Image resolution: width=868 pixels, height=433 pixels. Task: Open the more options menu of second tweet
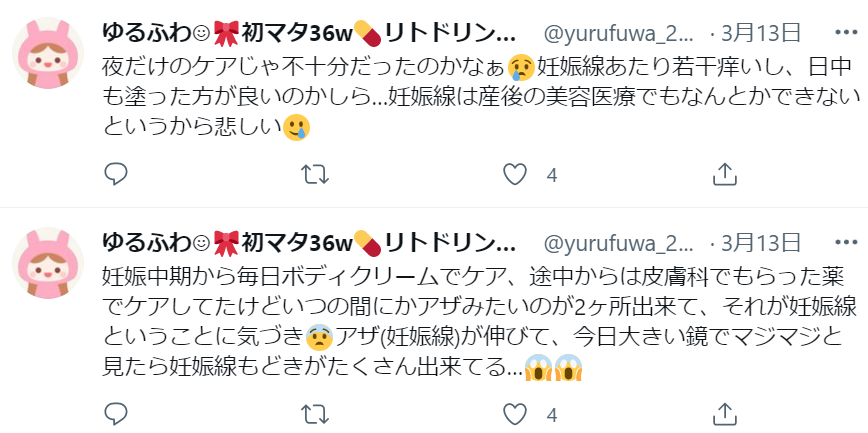[x=846, y=243]
